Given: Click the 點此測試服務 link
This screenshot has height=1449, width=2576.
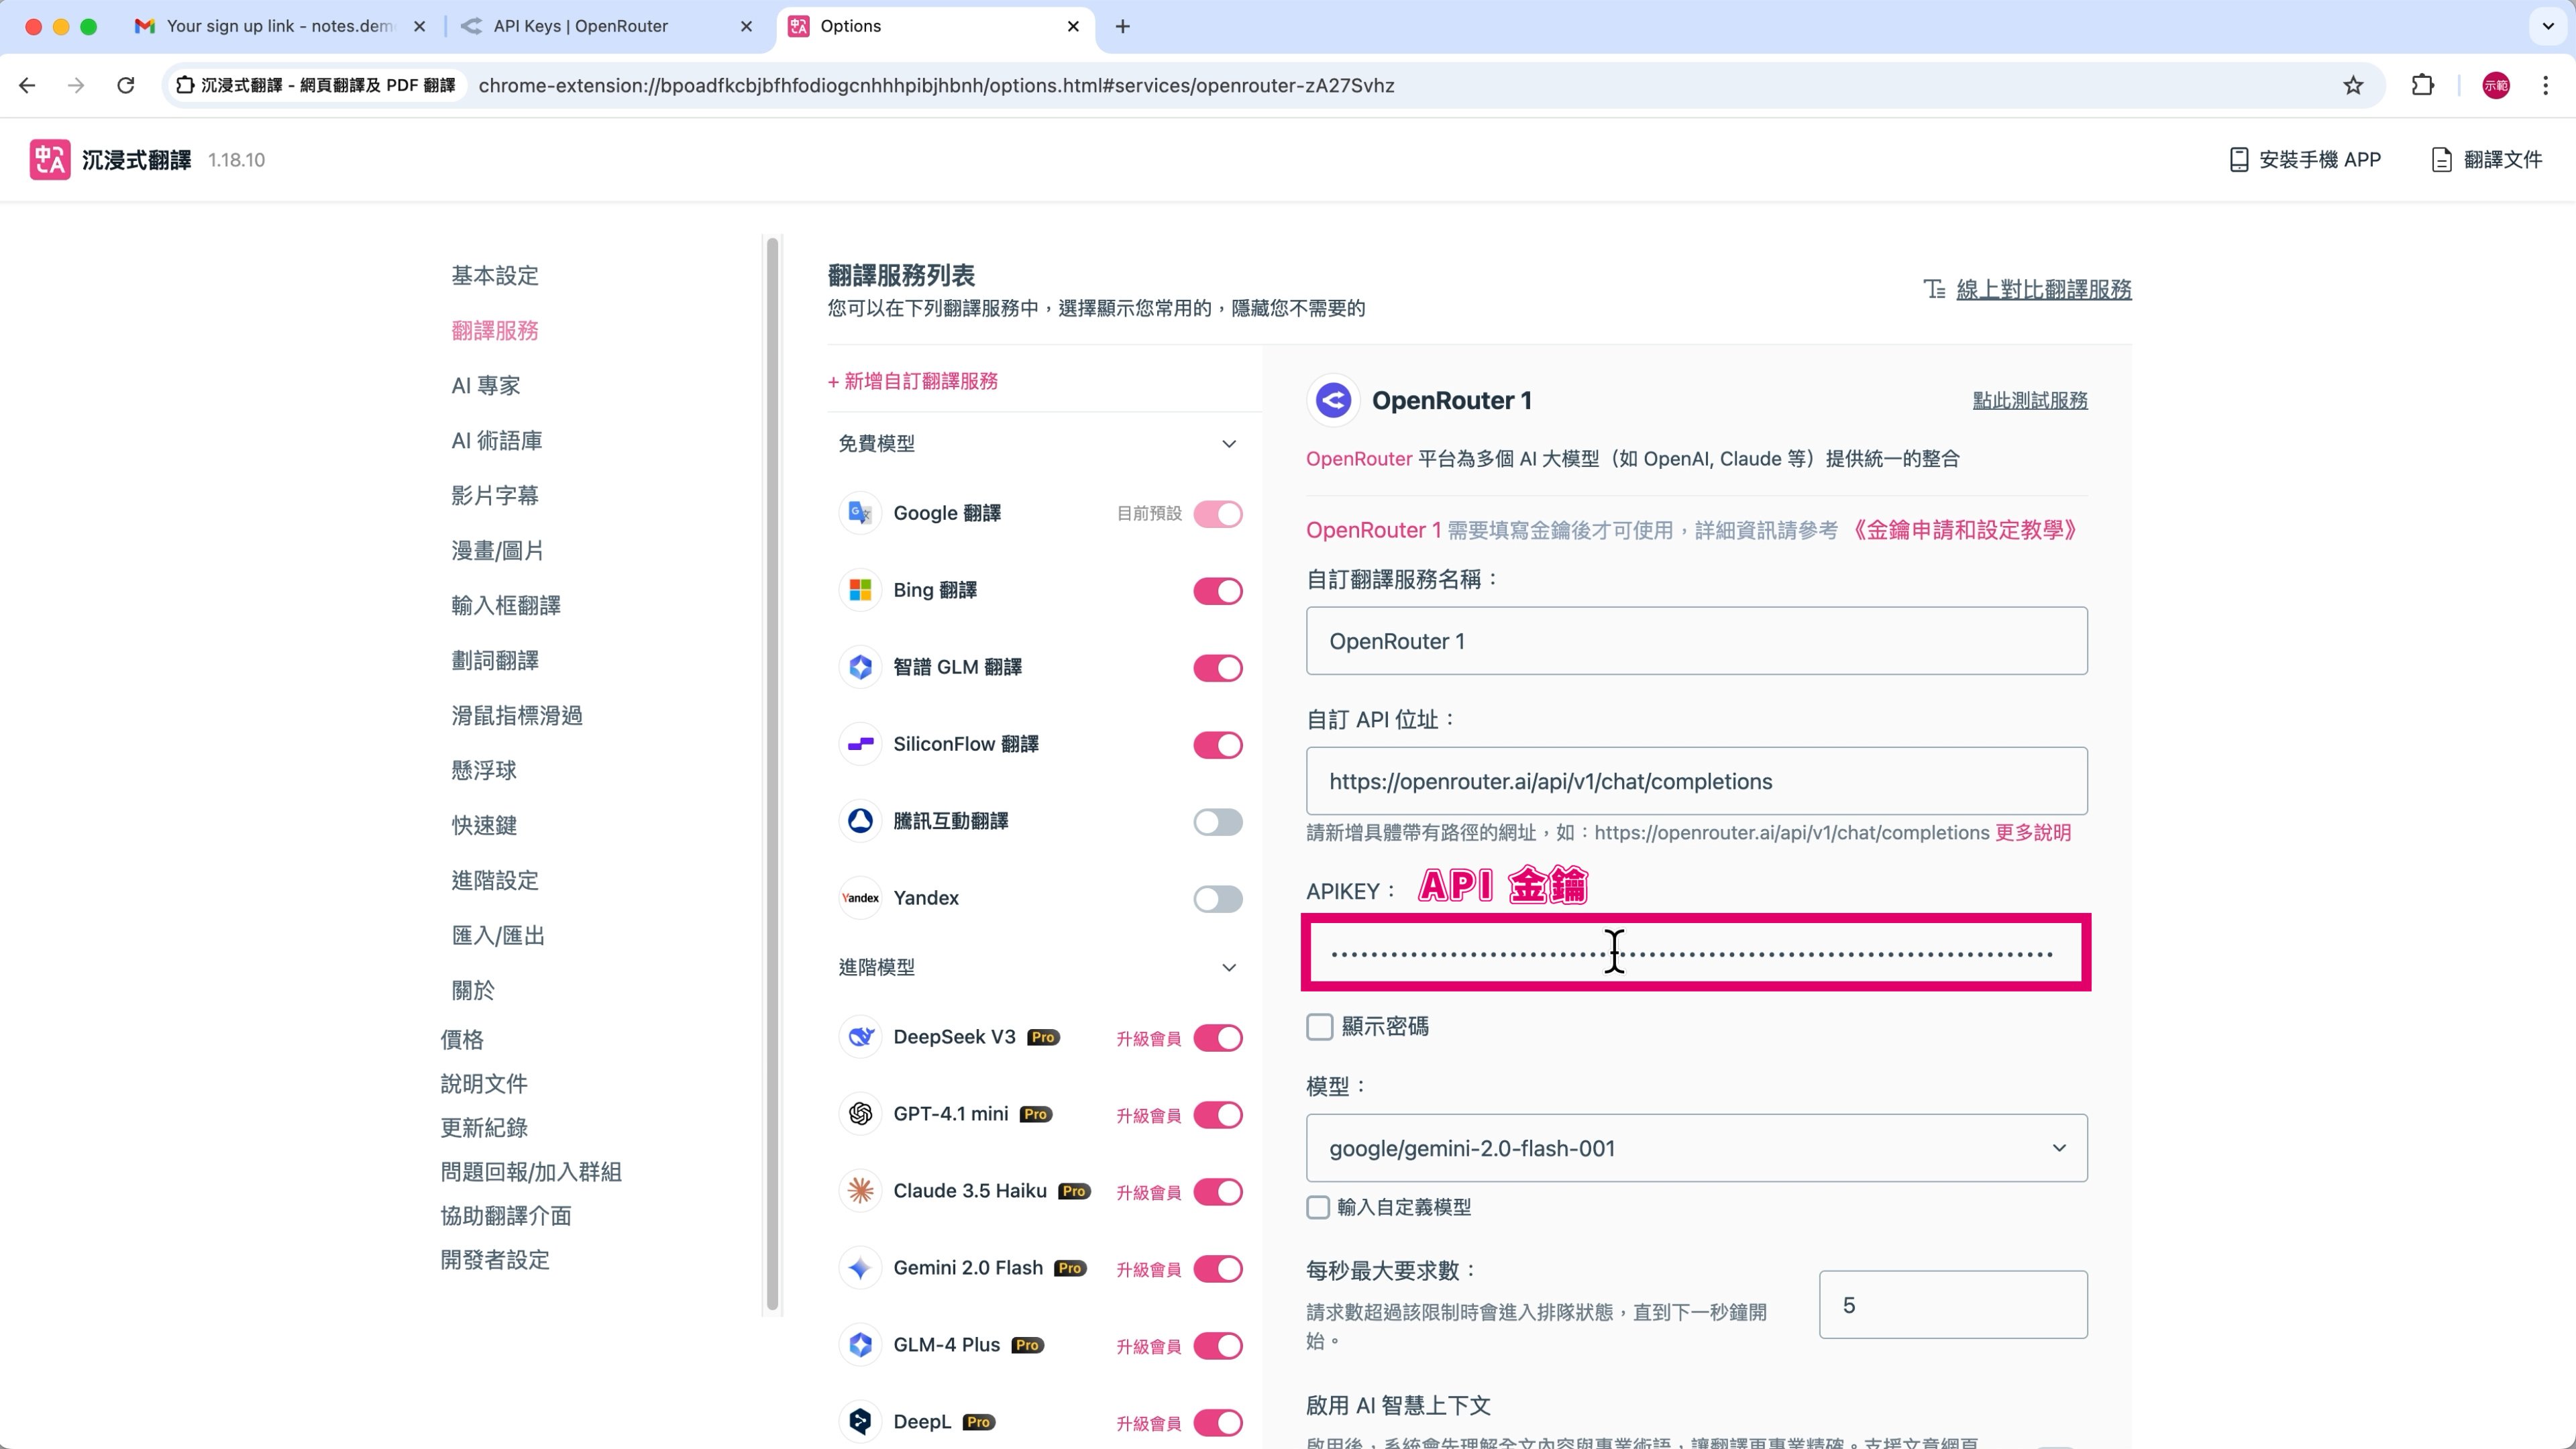Looking at the screenshot, I should (2029, 401).
